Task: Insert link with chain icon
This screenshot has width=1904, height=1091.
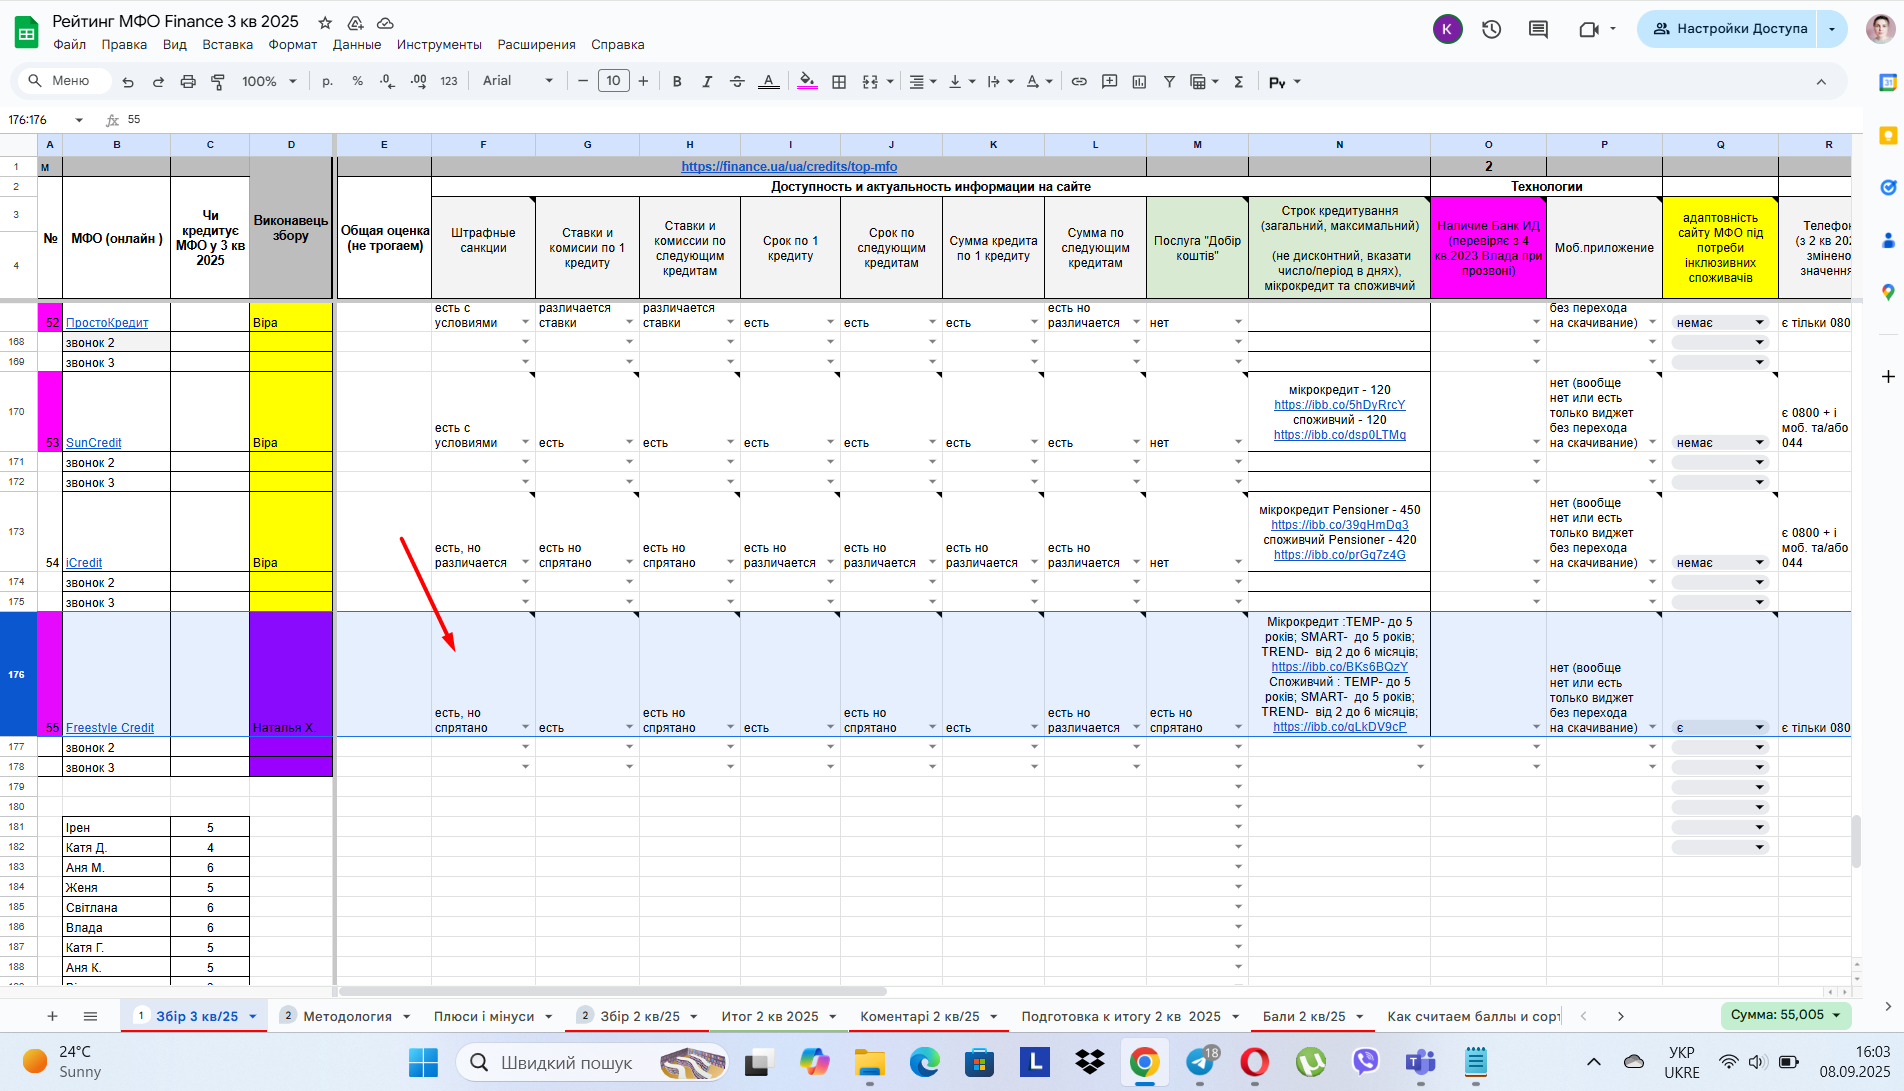Action: pos(1079,82)
